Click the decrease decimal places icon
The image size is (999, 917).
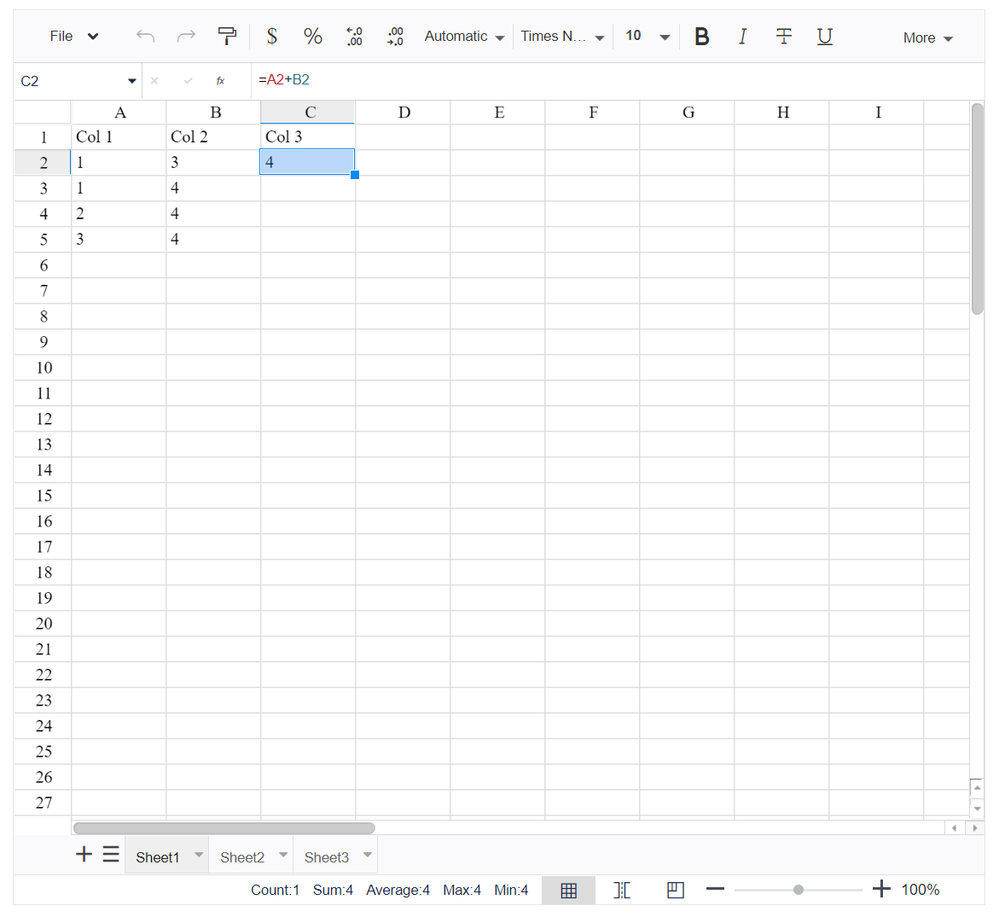(x=354, y=36)
